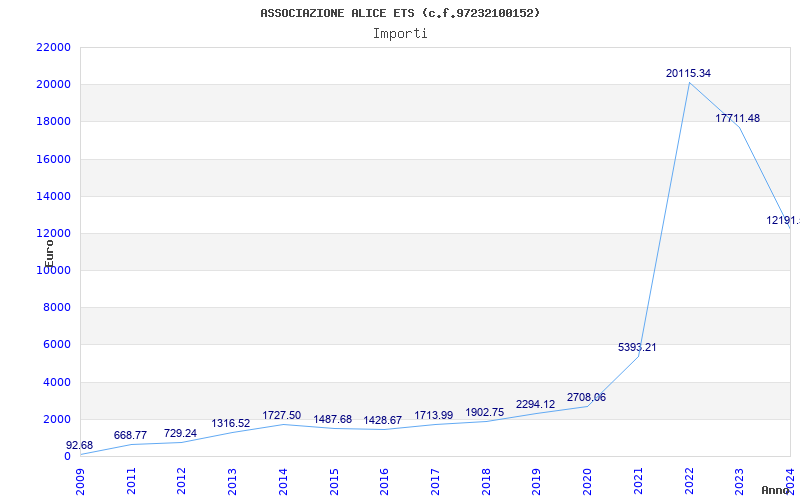800x500 pixels.
Task: Click the Anno axis label
Action: click(776, 490)
